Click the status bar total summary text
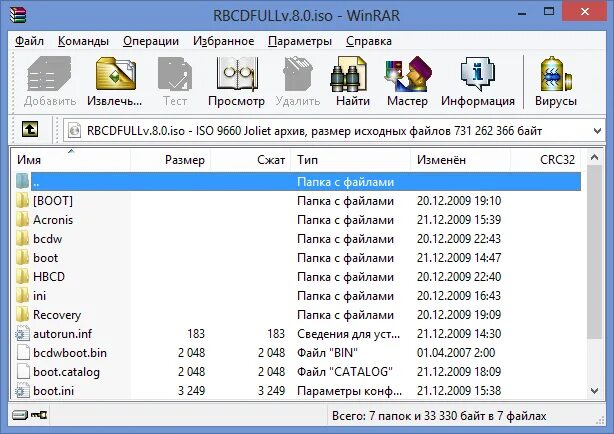 (x=439, y=416)
